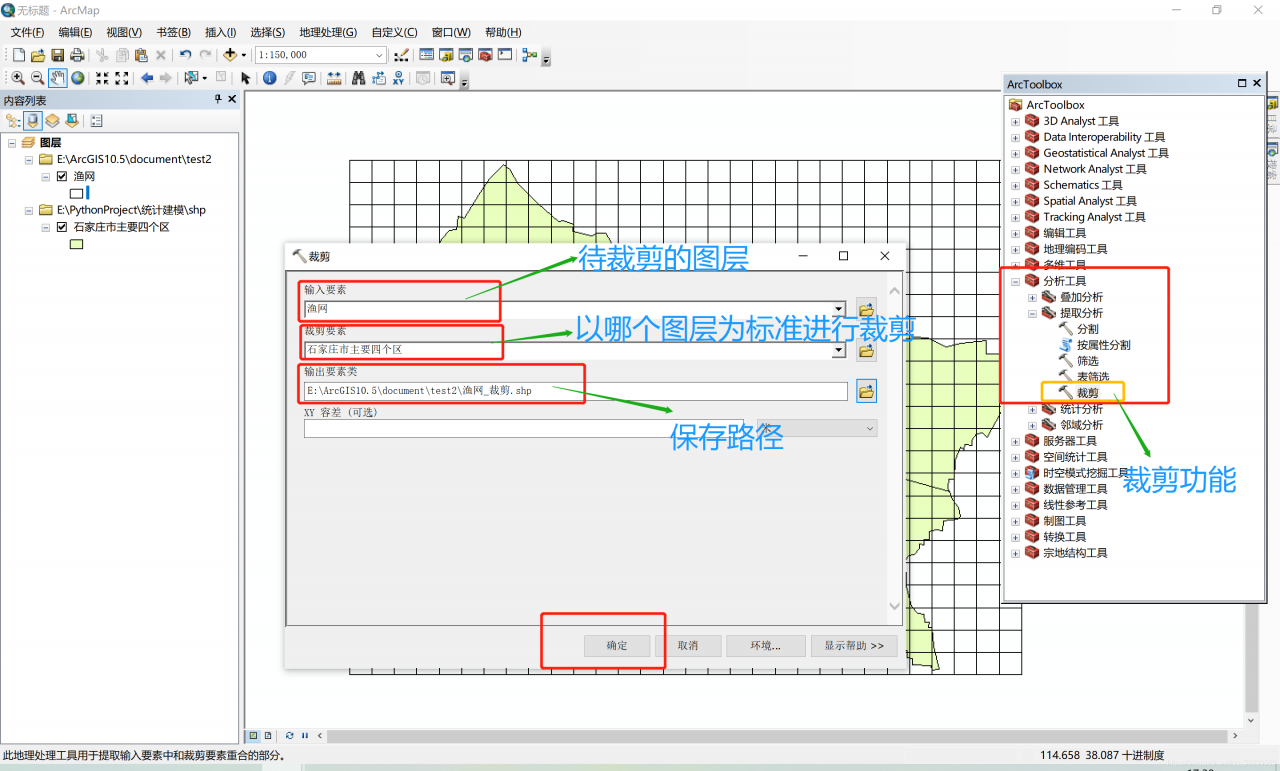The width and height of the screenshot is (1280, 771).
Task: Go back to previous extent
Action: pyautogui.click(x=147, y=78)
